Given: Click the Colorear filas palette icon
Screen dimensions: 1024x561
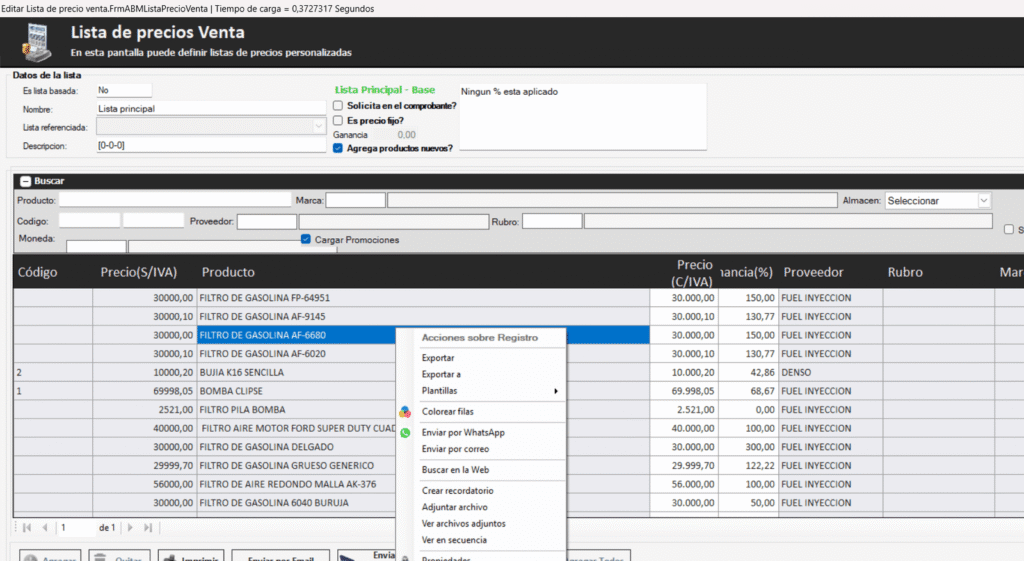Looking at the screenshot, I should pyautogui.click(x=405, y=412).
